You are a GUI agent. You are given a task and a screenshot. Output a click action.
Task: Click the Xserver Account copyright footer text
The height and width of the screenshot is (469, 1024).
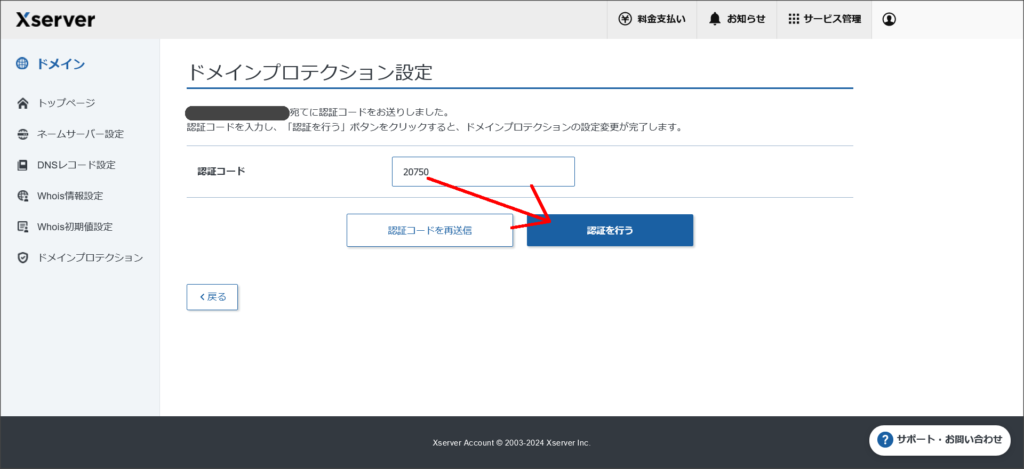point(511,443)
